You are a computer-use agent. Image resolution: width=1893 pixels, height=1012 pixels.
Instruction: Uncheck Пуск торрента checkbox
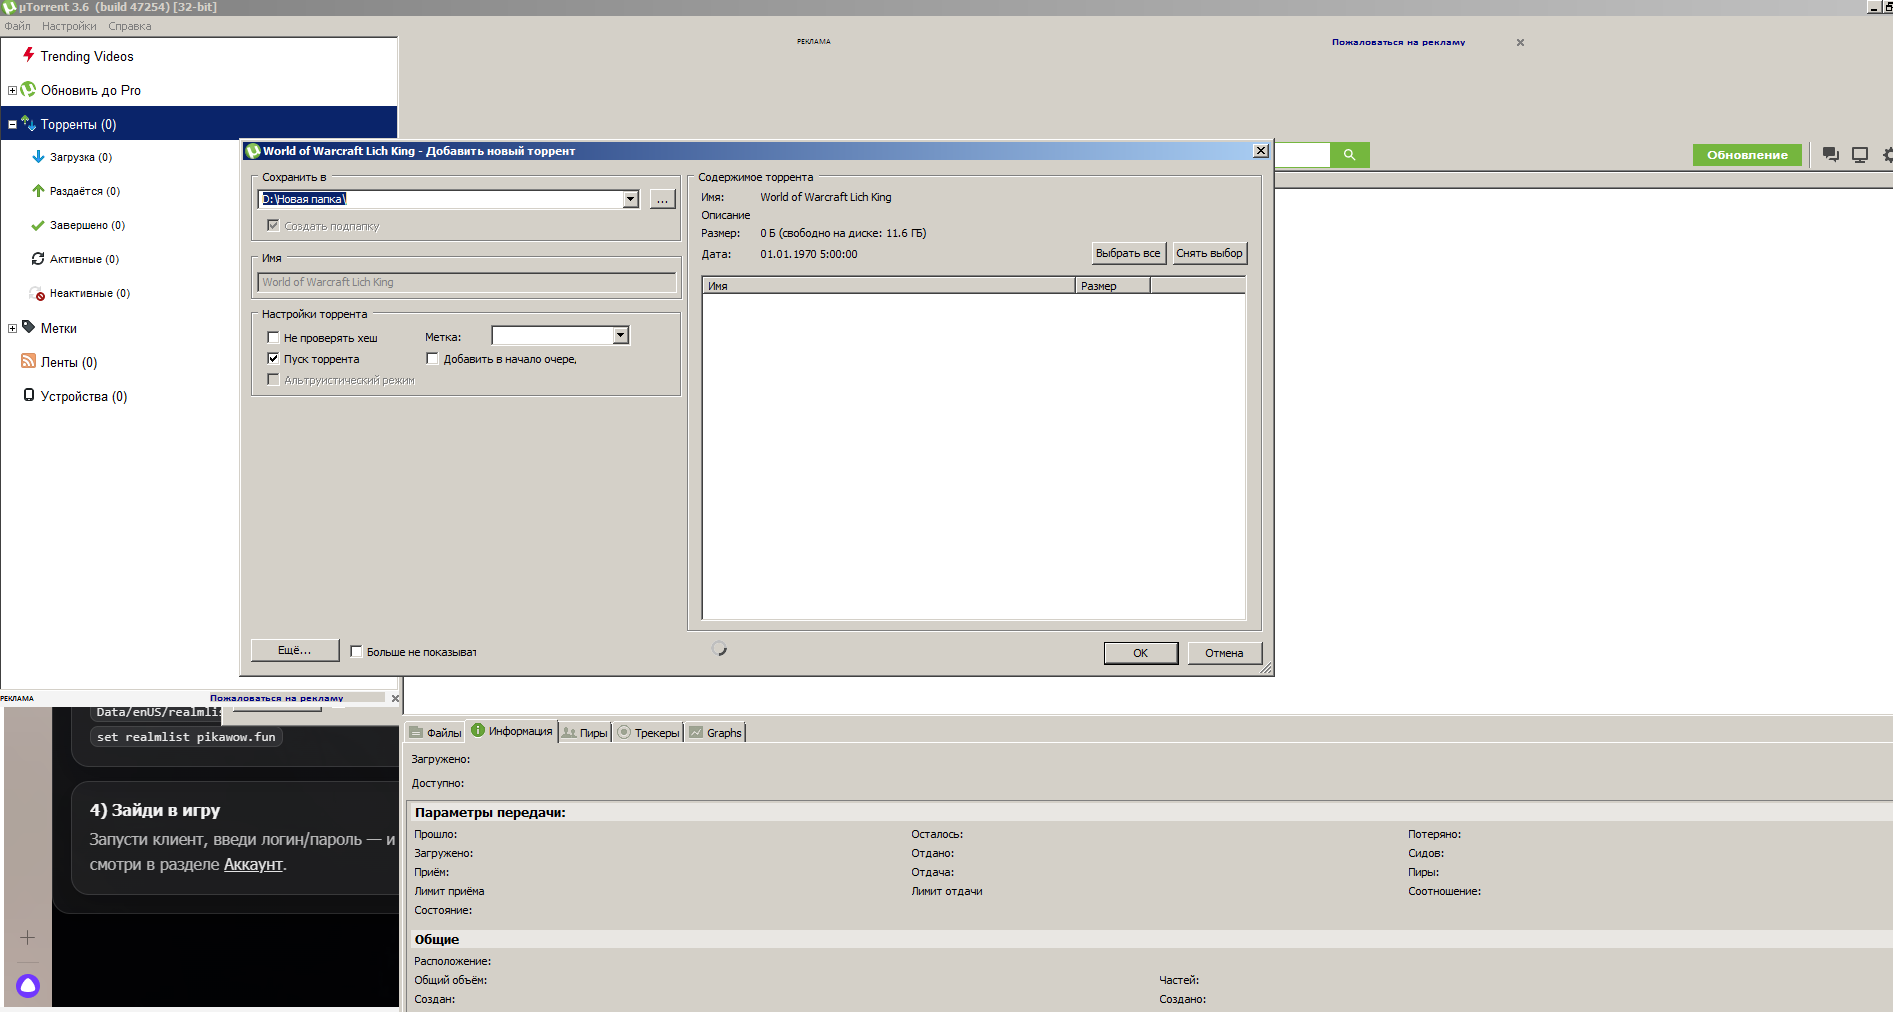(x=273, y=358)
